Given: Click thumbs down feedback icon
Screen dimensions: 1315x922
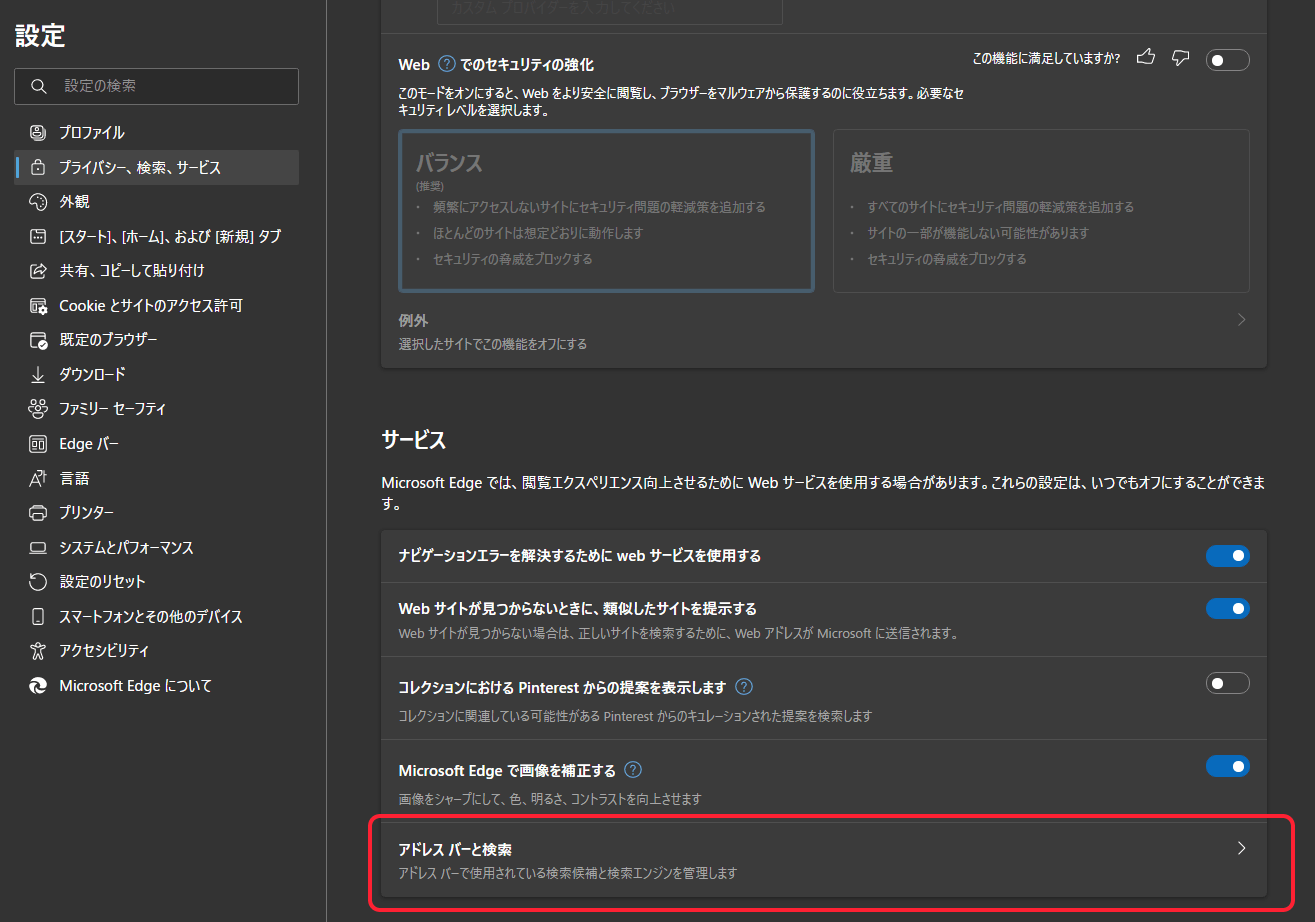Looking at the screenshot, I should coord(1180,58).
